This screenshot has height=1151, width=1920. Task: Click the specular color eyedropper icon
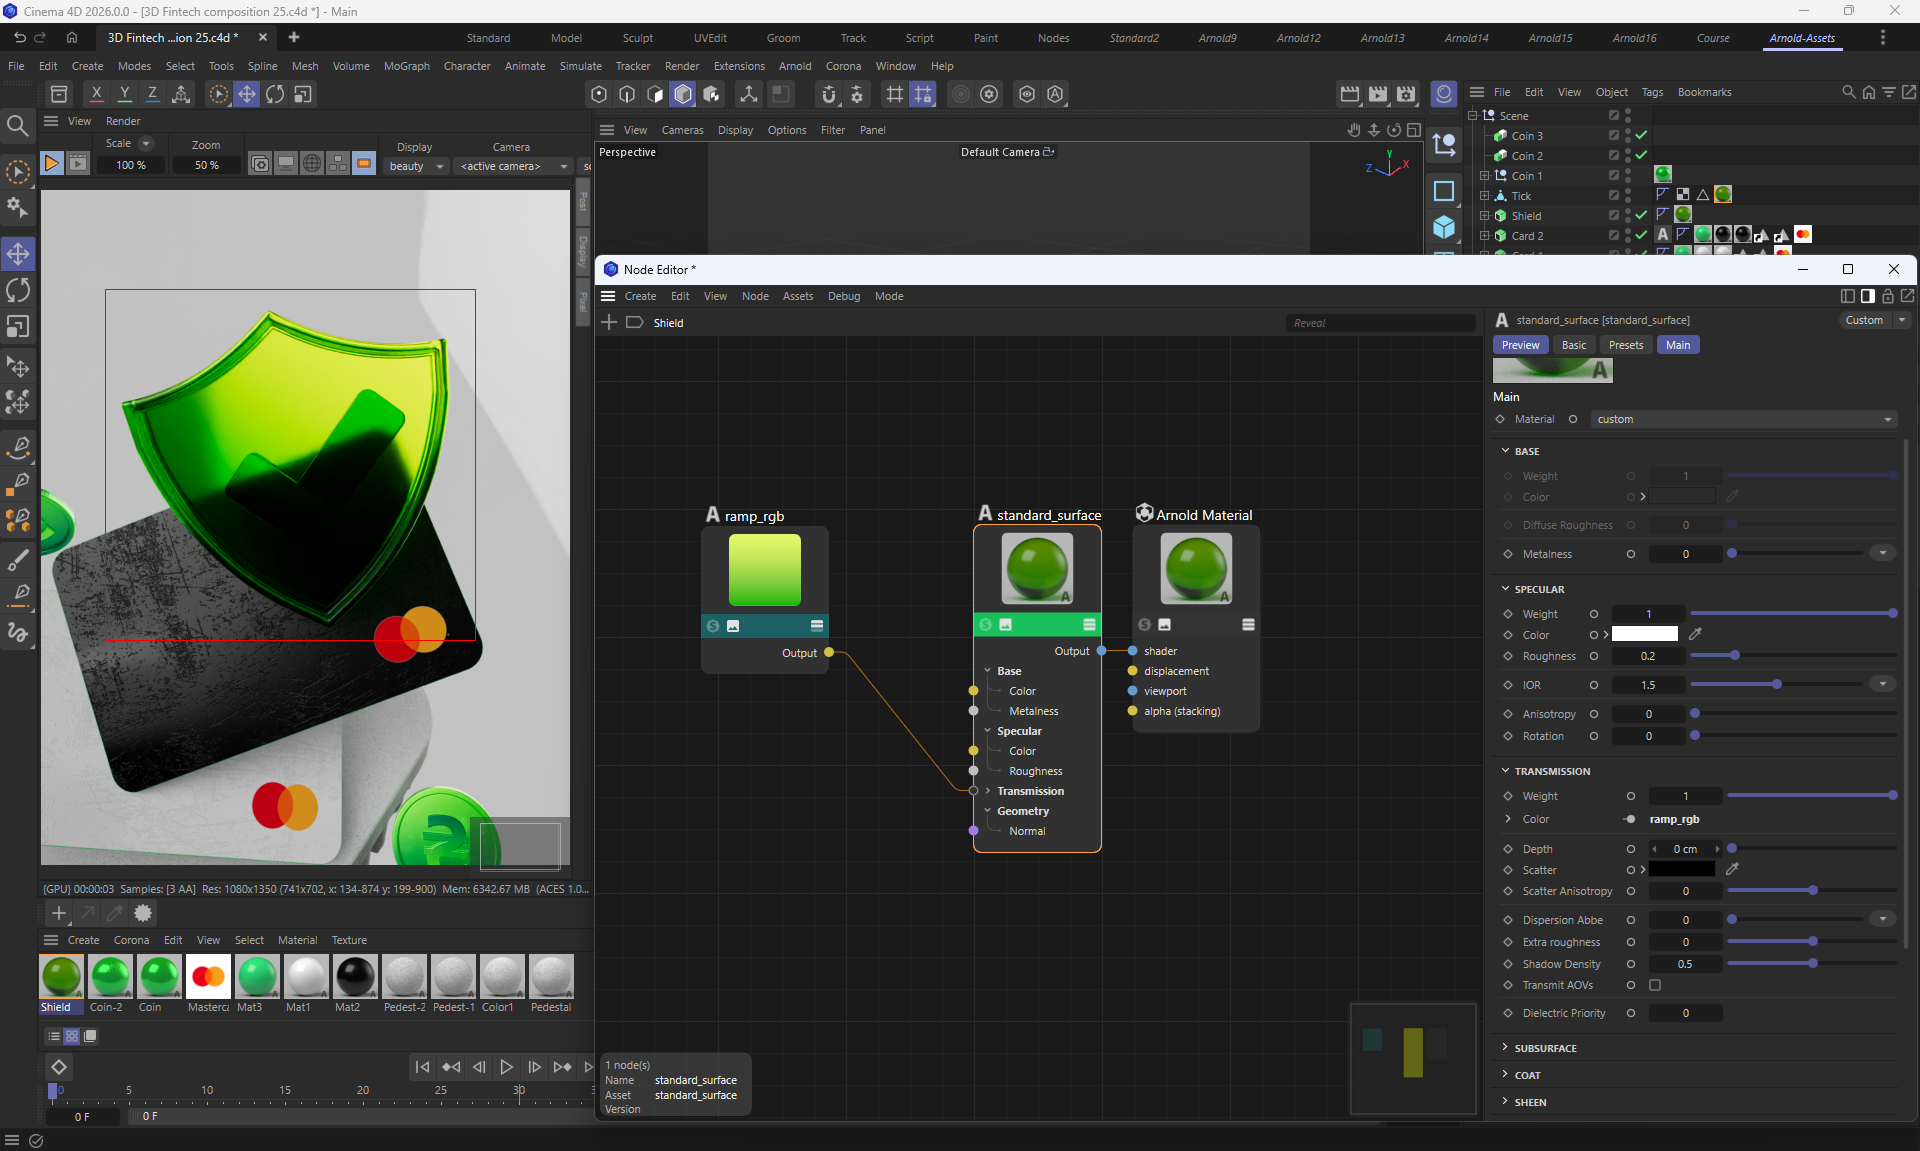coord(1695,634)
